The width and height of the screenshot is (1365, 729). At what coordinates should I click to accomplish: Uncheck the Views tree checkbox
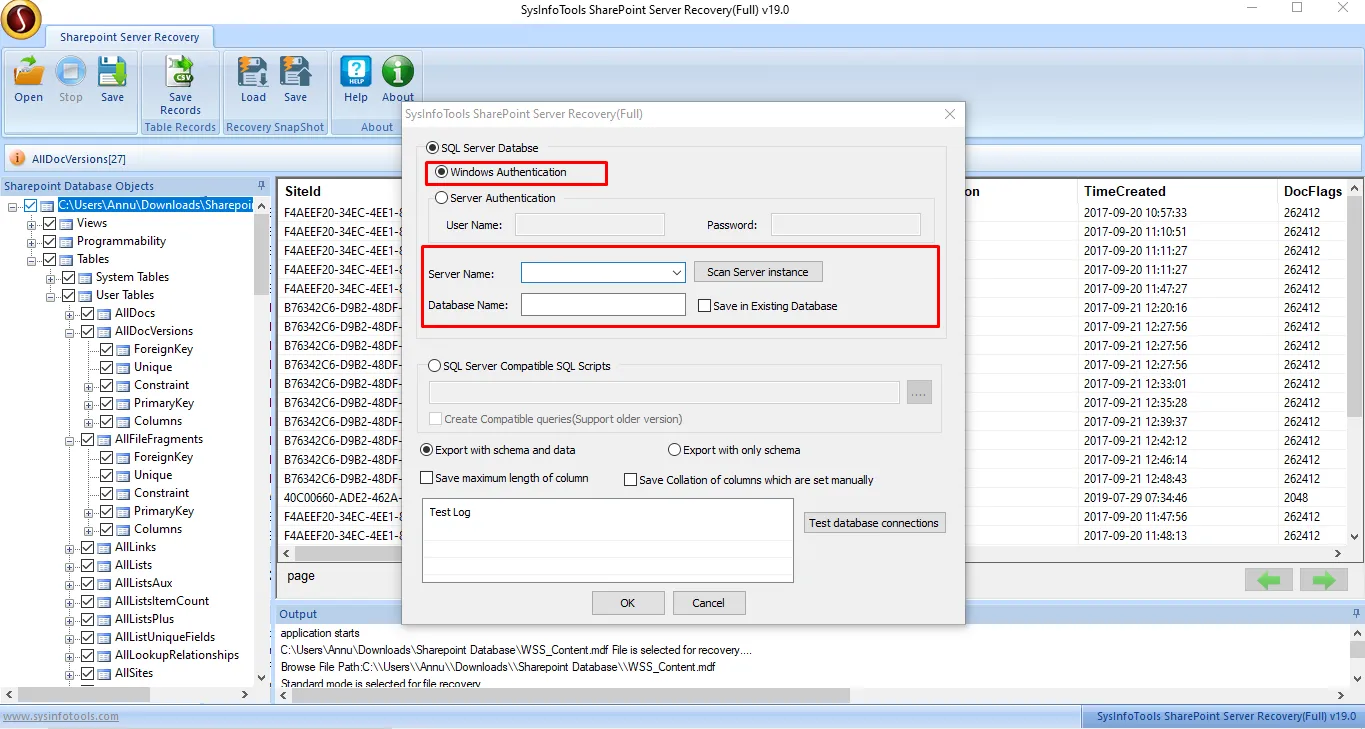49,223
